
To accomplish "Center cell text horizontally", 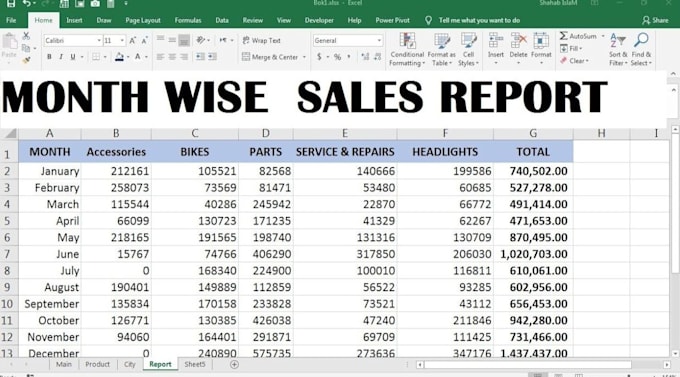I will (172, 57).
